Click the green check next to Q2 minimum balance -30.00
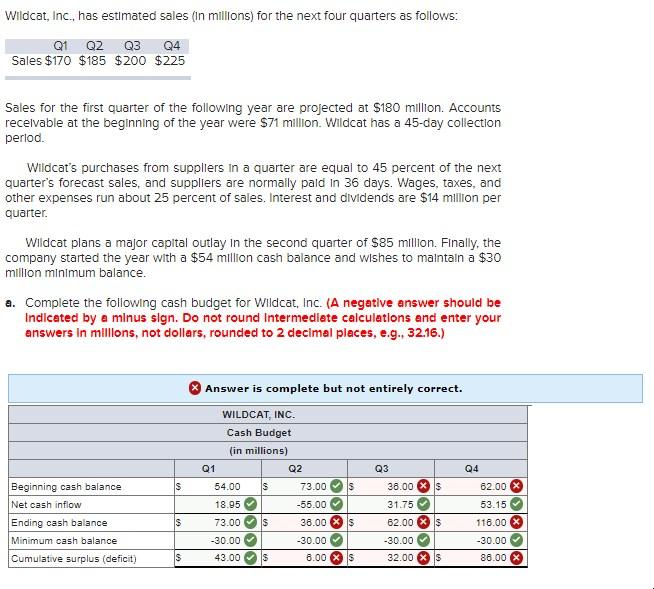 tap(336, 540)
